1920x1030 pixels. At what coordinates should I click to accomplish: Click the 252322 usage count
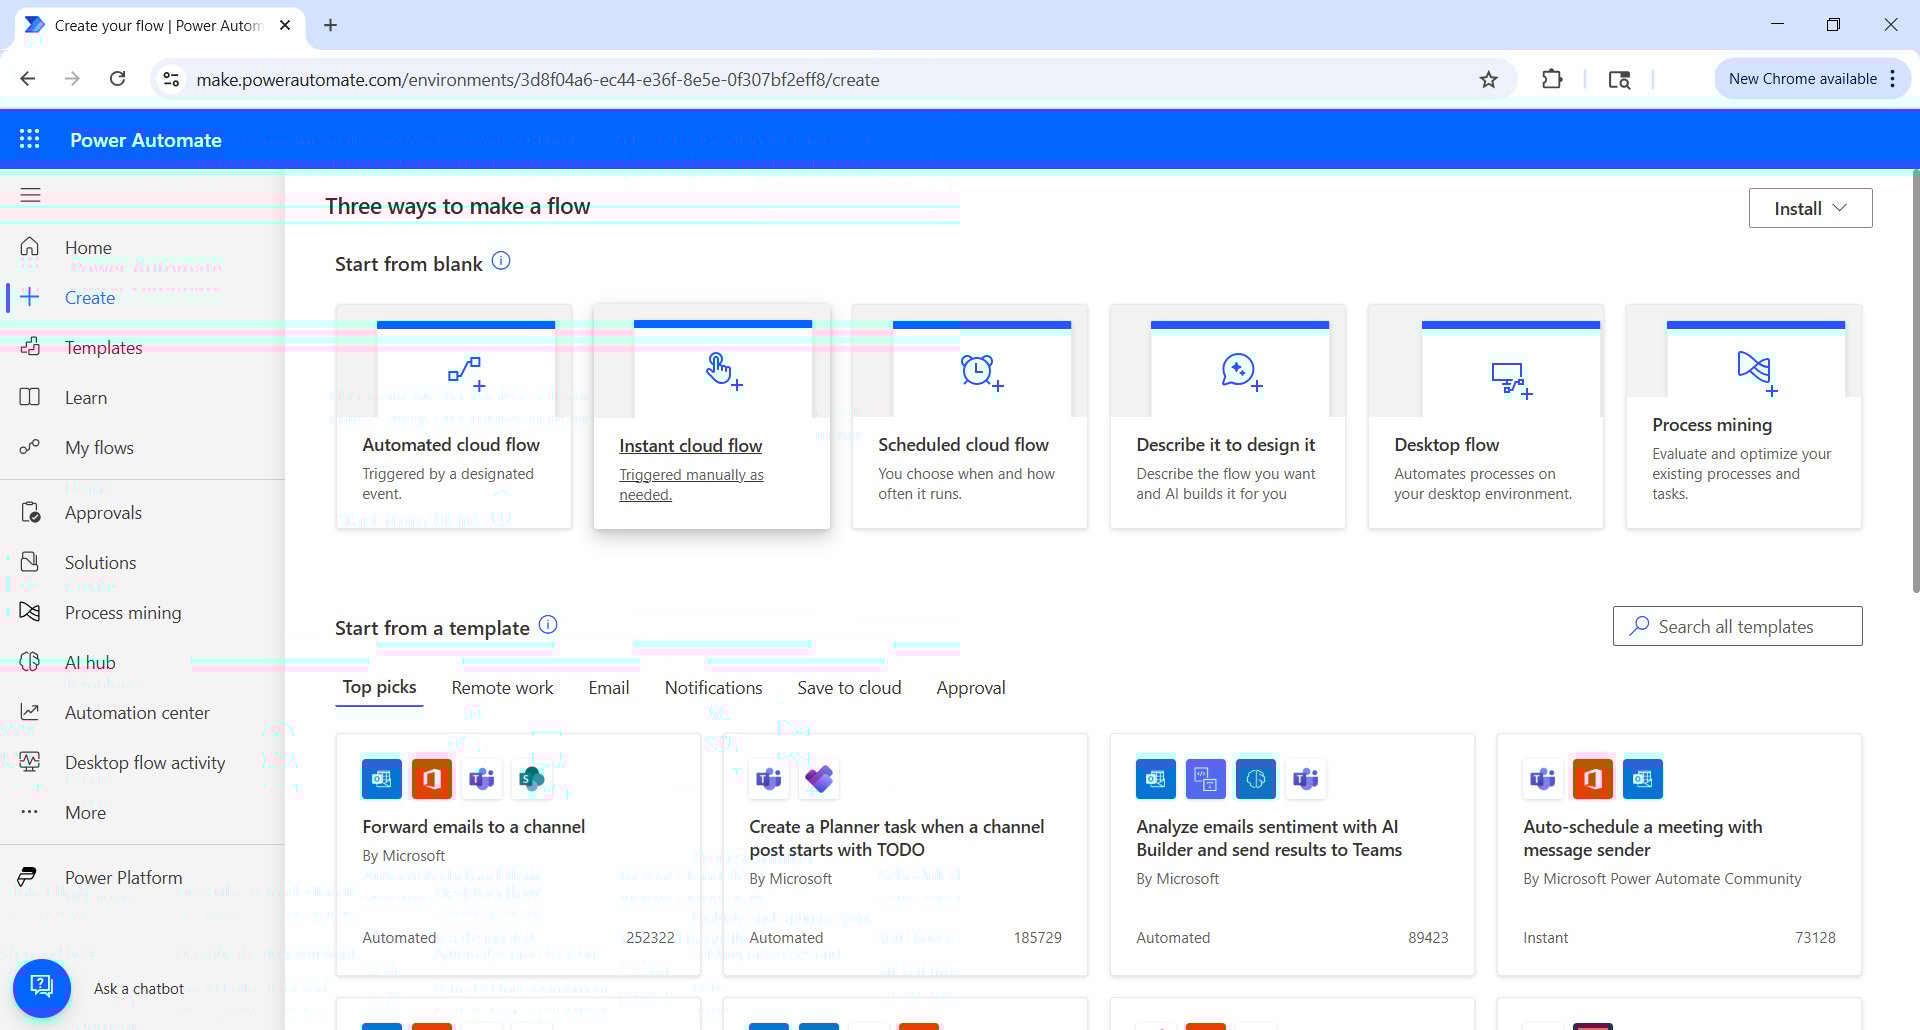650,938
